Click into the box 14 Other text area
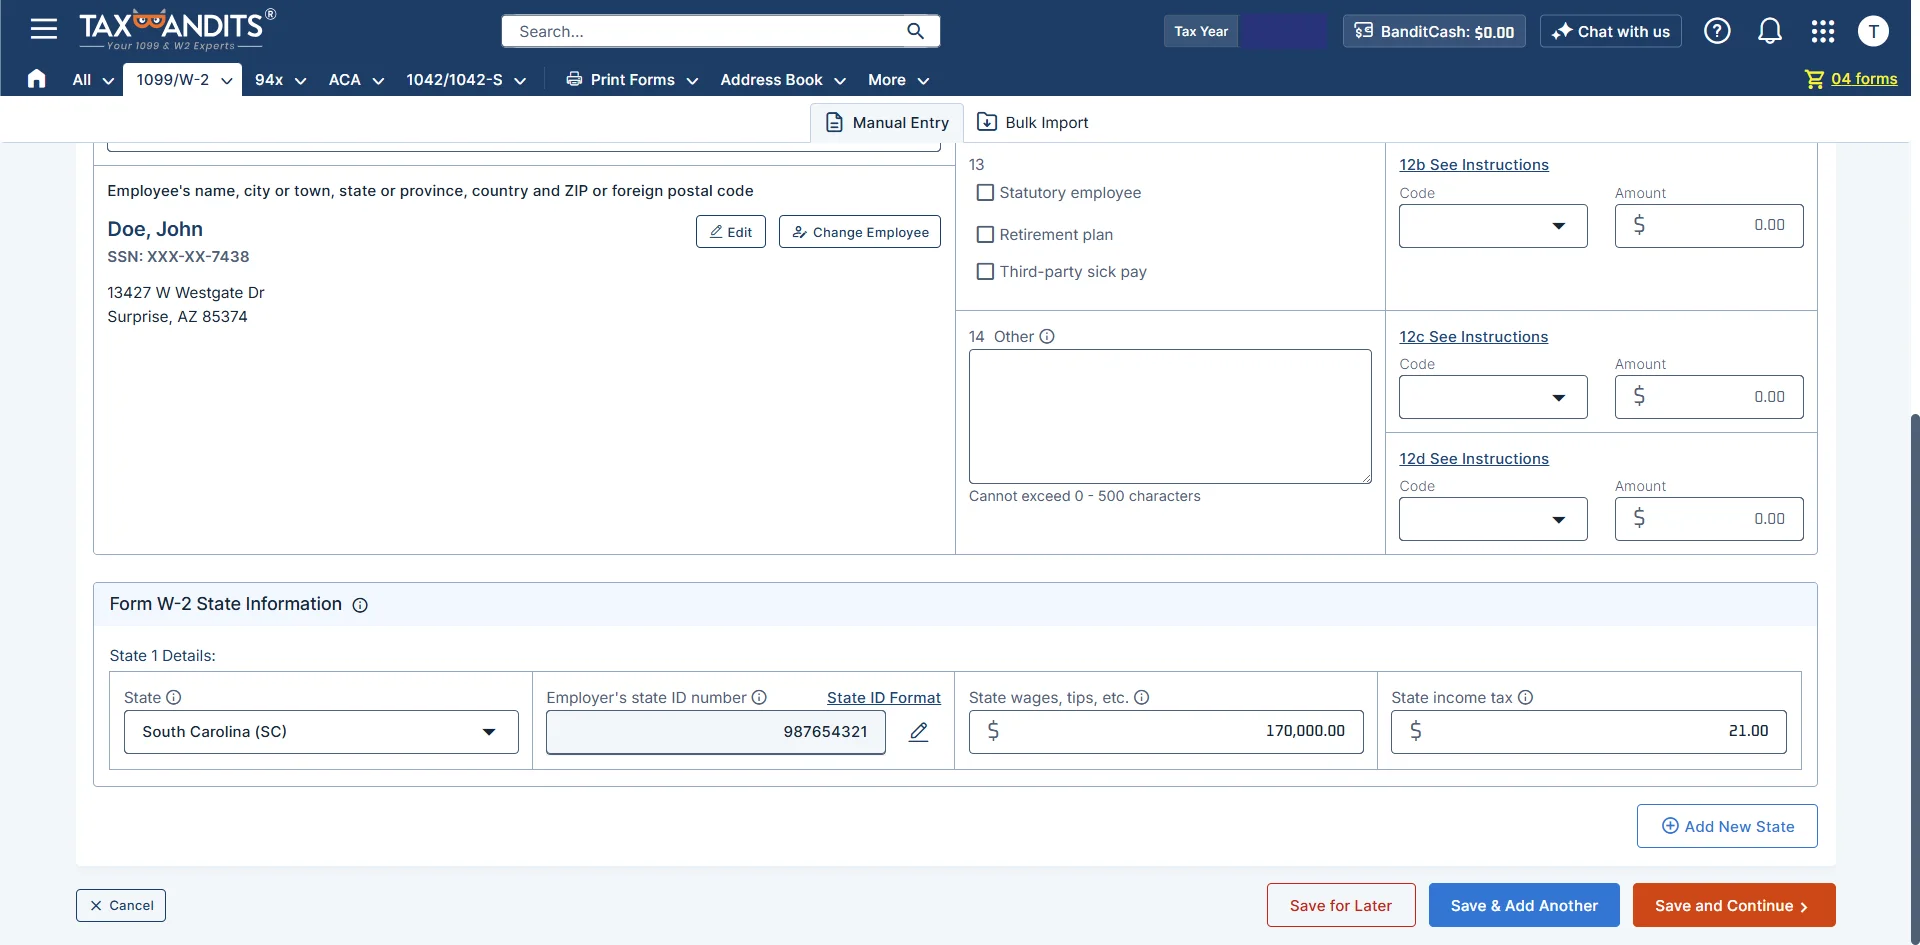Screen dimensions: 1920x945 tap(1169, 416)
